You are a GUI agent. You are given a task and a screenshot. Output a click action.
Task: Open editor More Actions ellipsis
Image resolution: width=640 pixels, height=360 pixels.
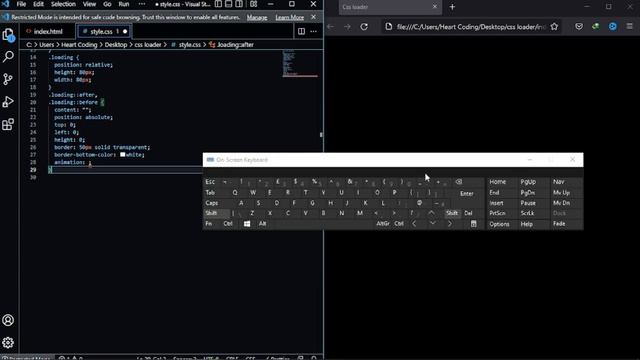pyautogui.click(x=313, y=31)
